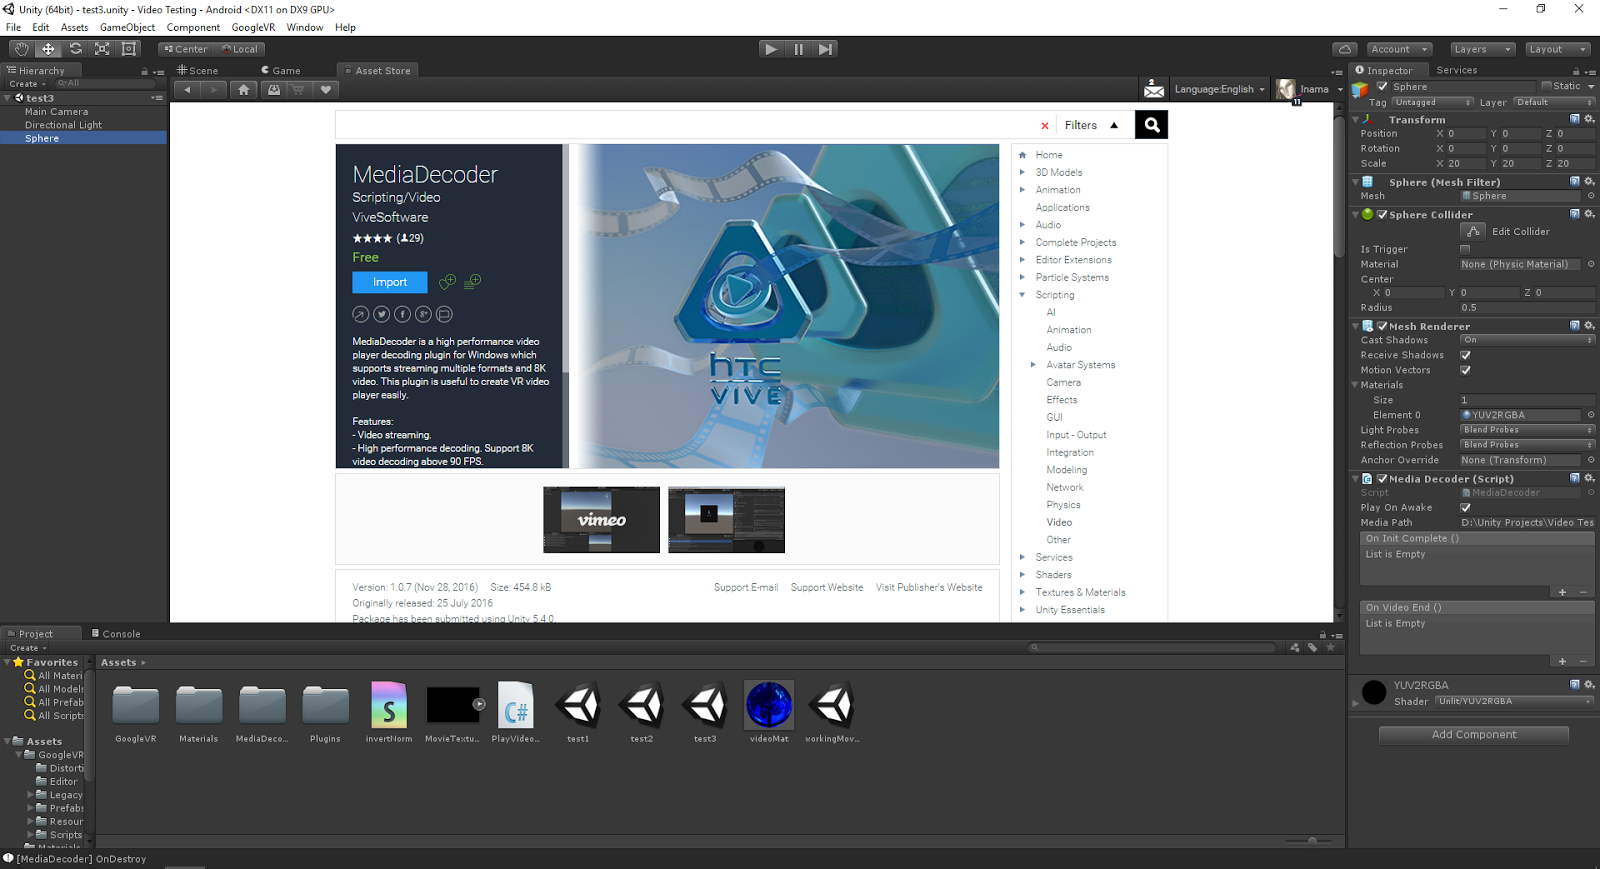Screen dimensions: 1600x869
Task: Go back in the Asset Store
Action: click(187, 89)
